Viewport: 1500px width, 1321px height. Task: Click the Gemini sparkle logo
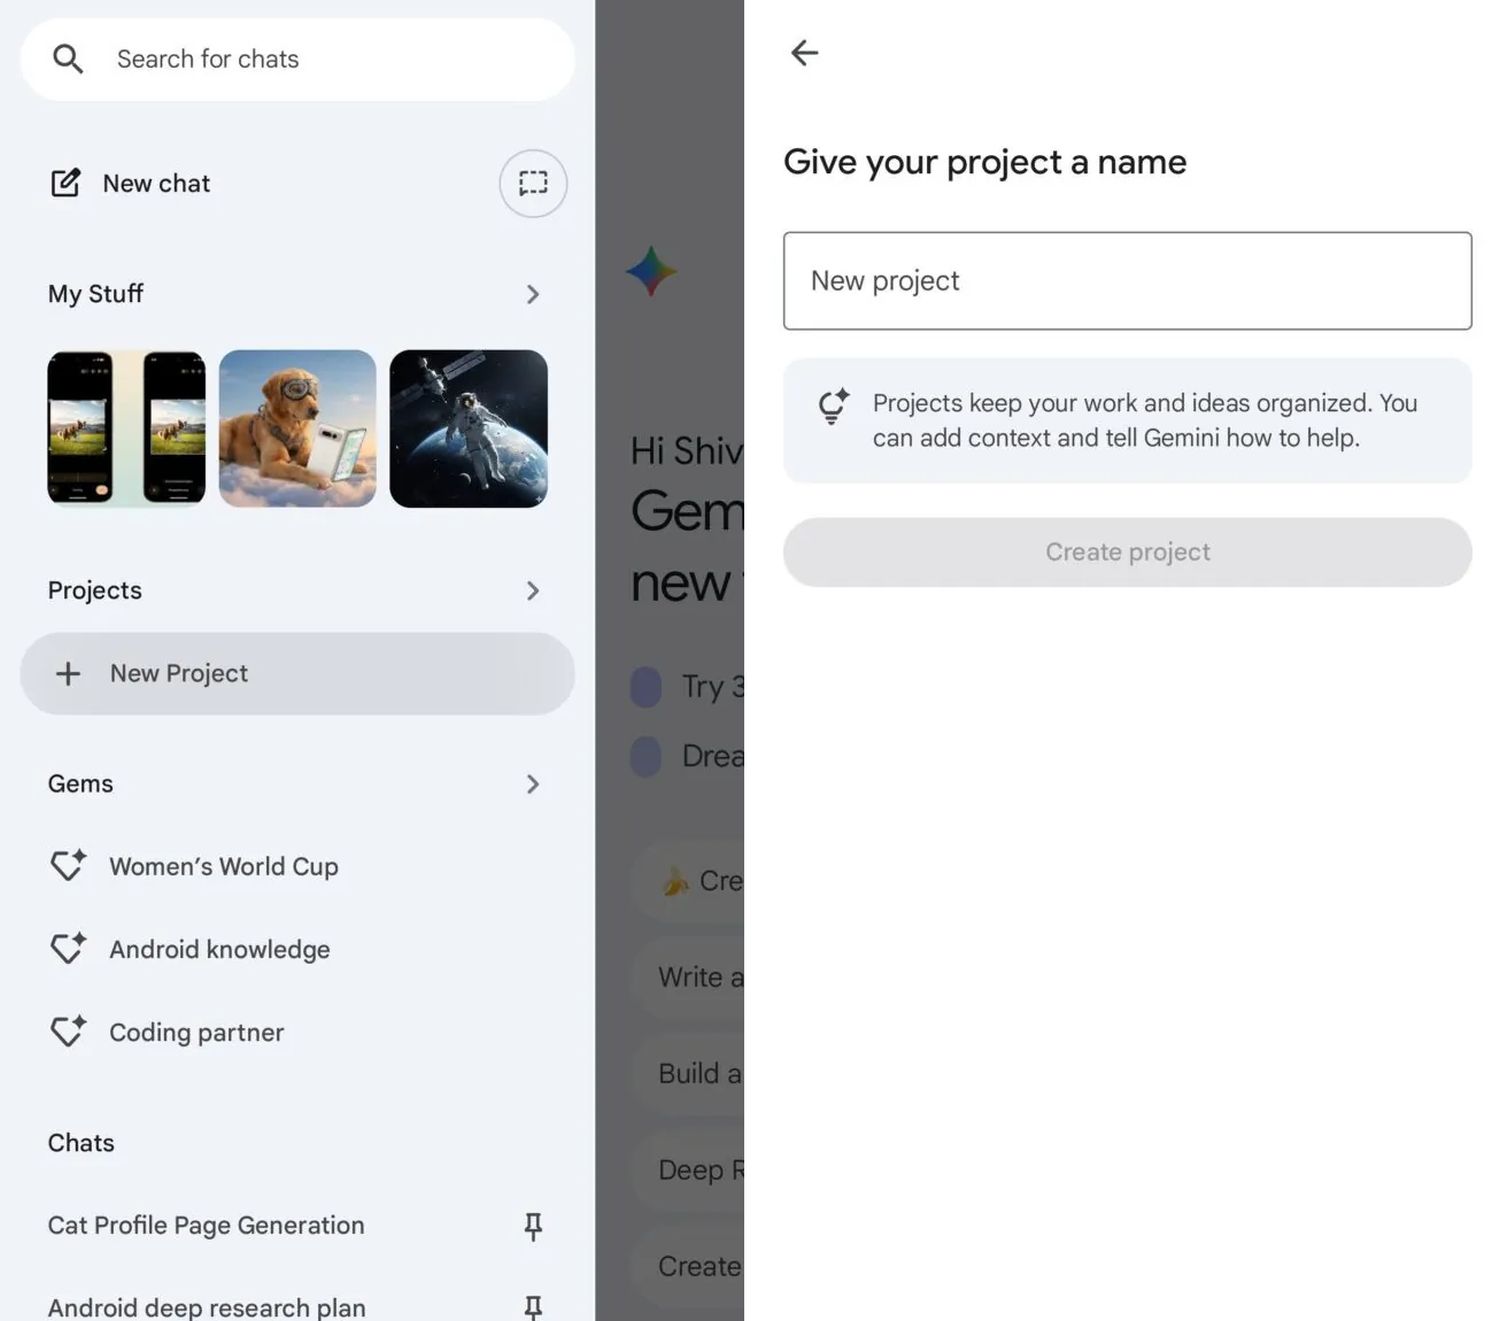(x=651, y=271)
